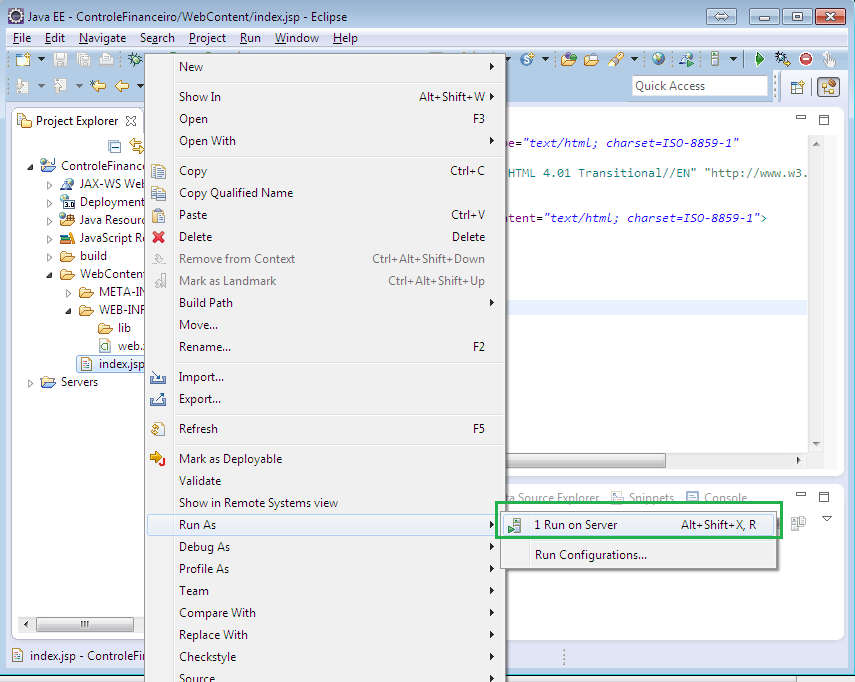Click the Quick Access search field
Screen dimensions: 855x682
[700, 86]
